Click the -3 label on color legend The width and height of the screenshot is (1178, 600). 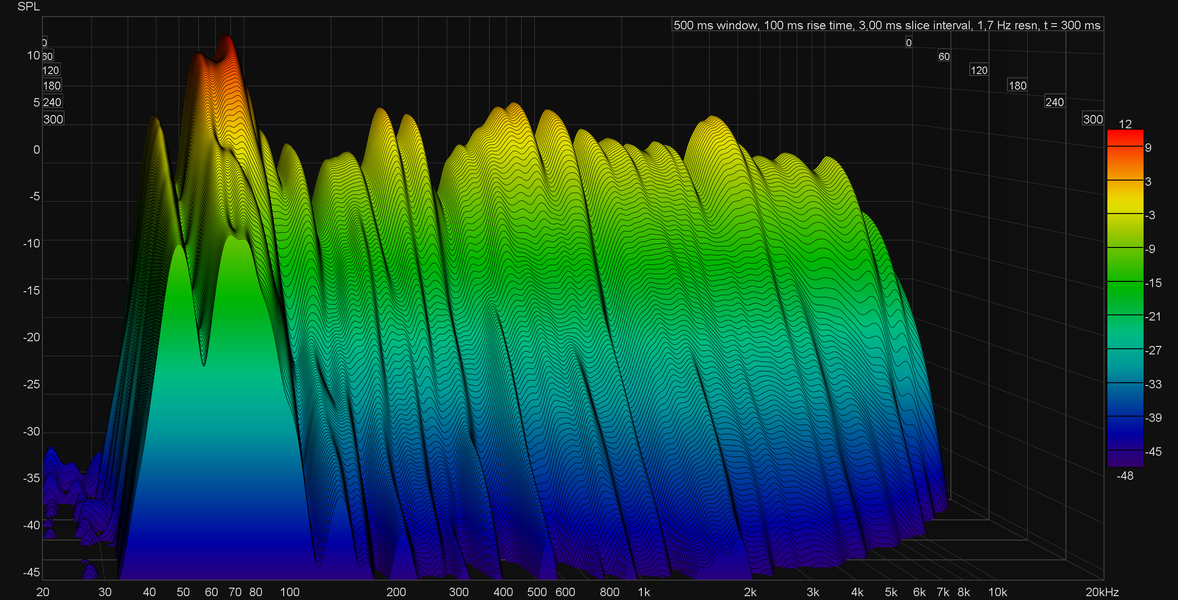tap(1151, 216)
